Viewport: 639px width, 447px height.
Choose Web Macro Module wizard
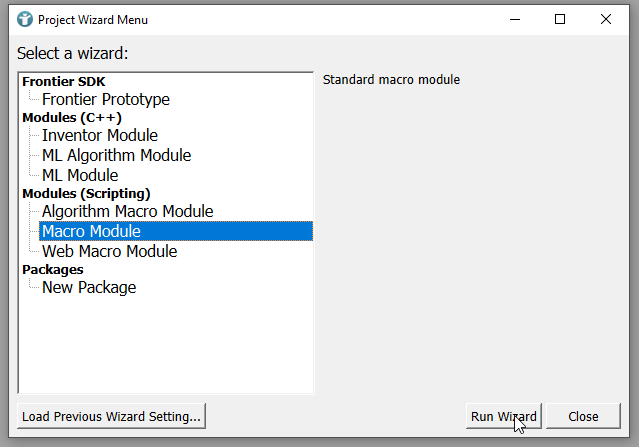tap(109, 251)
